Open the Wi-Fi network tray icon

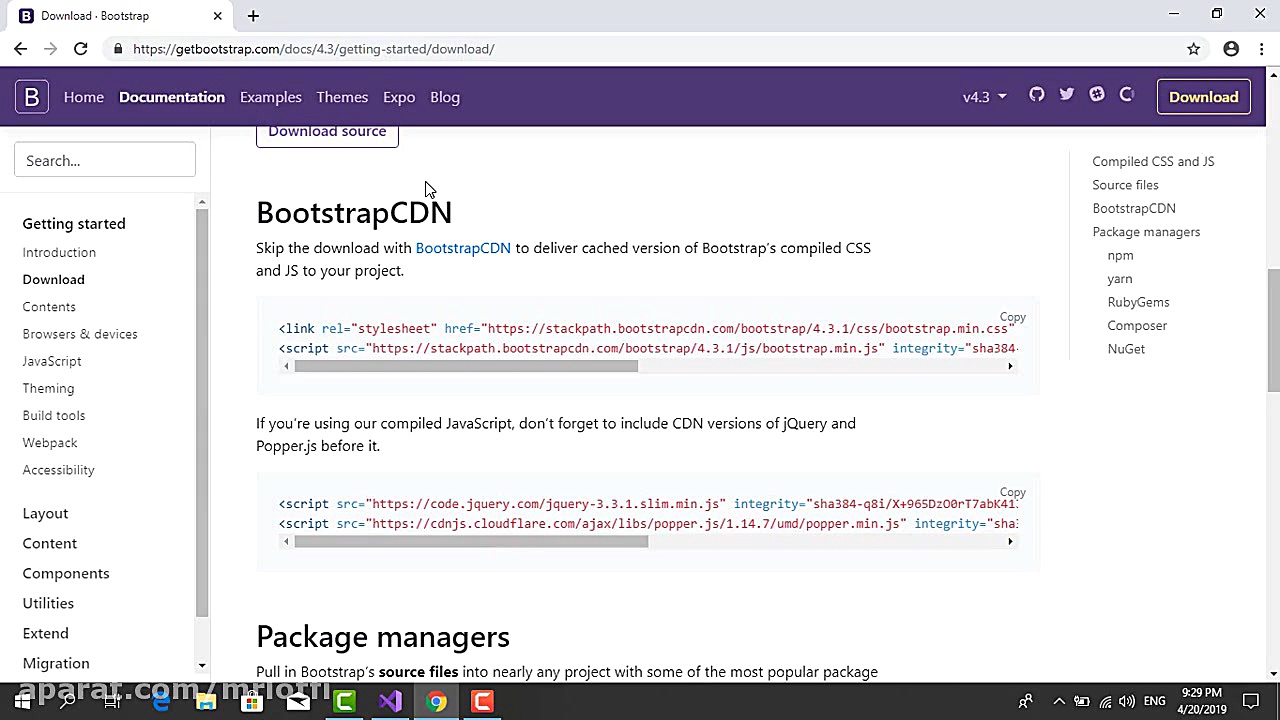click(x=1104, y=701)
